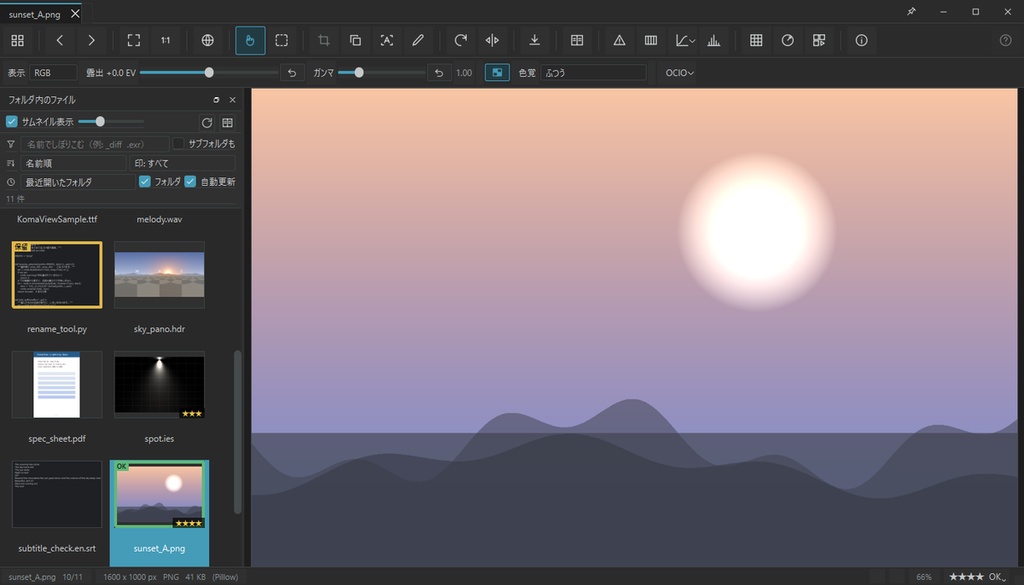Open the curve tool dropdown arrow
The width and height of the screenshot is (1024, 585).
tap(692, 41)
